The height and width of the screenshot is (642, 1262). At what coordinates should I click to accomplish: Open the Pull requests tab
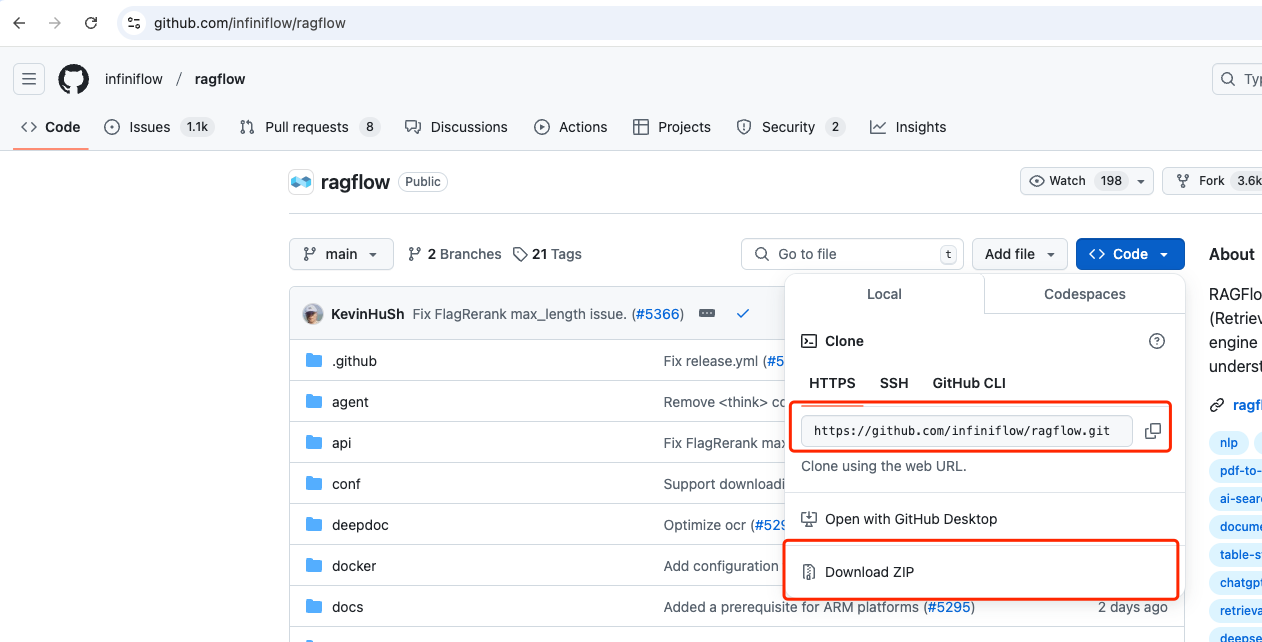tap(306, 127)
